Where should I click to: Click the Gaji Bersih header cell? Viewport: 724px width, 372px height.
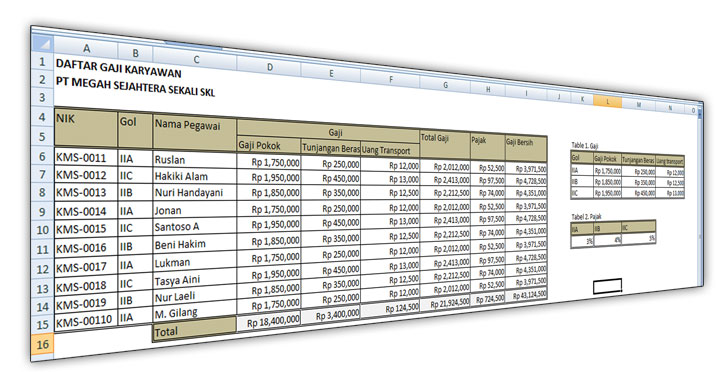(526, 148)
